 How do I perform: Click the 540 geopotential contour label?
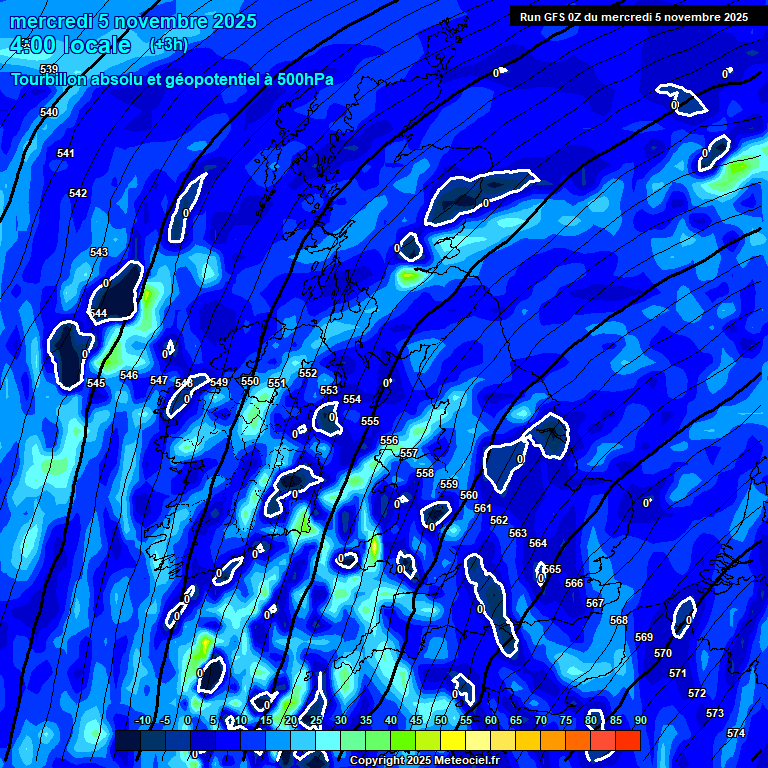(49, 112)
